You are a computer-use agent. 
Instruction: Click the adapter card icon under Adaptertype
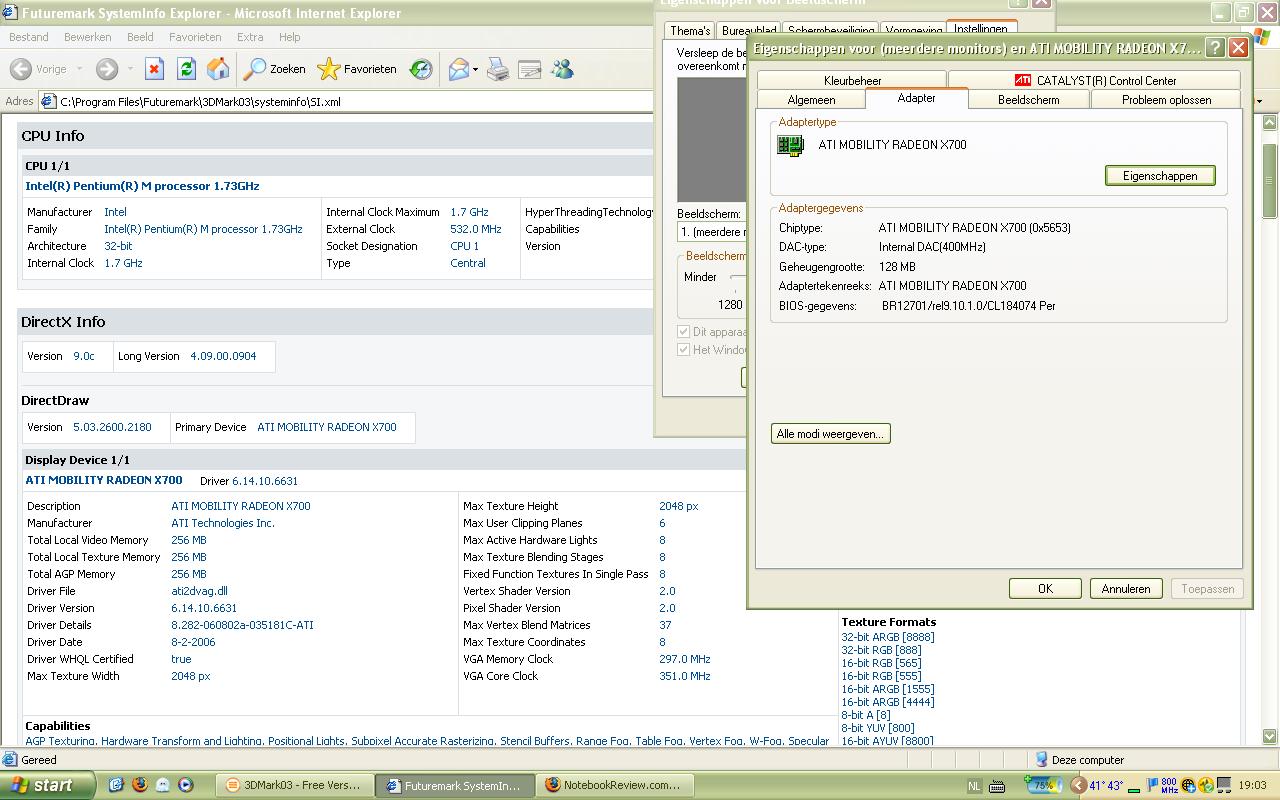[791, 145]
